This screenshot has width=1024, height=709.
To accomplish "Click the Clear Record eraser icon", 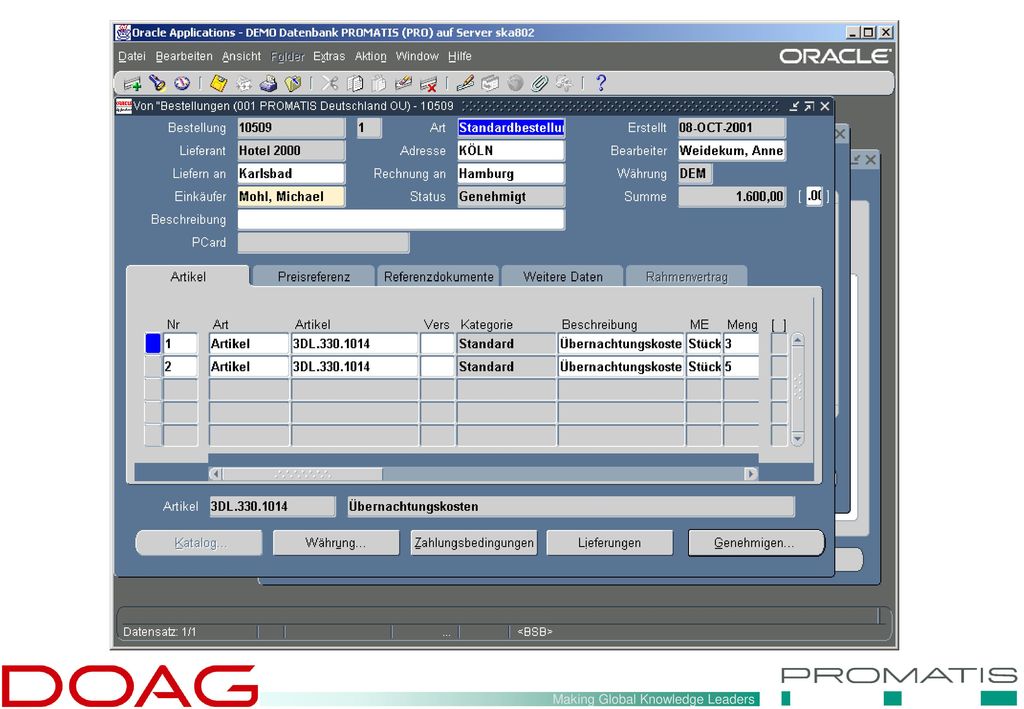I will click(404, 83).
